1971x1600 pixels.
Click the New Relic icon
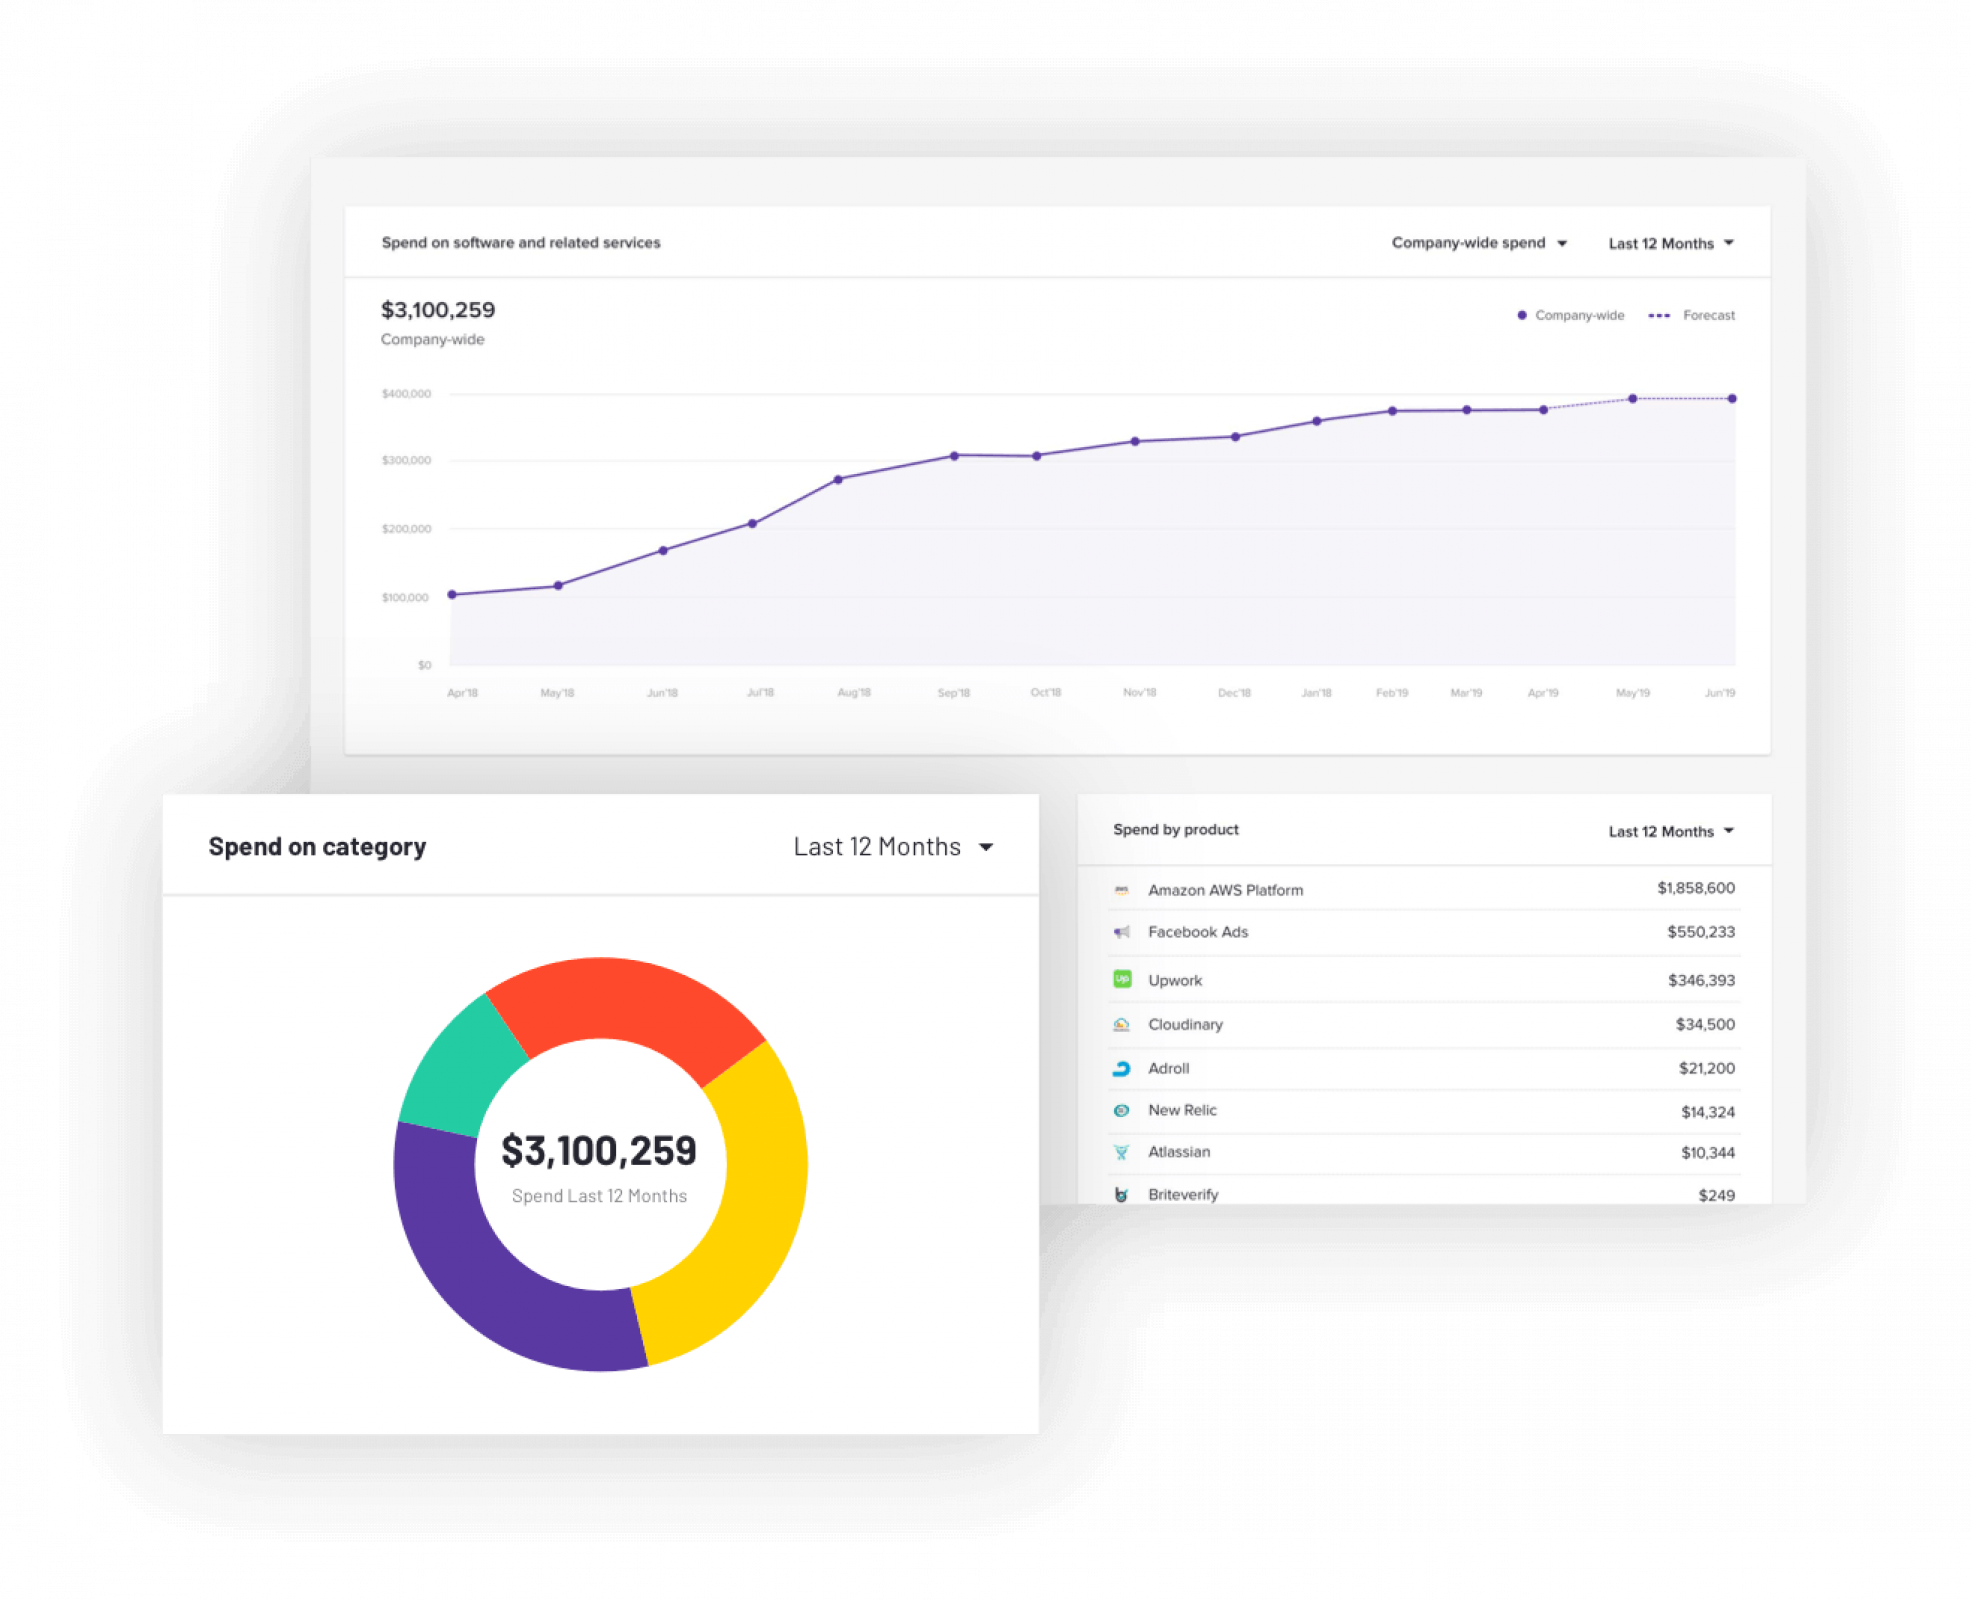1121,1110
